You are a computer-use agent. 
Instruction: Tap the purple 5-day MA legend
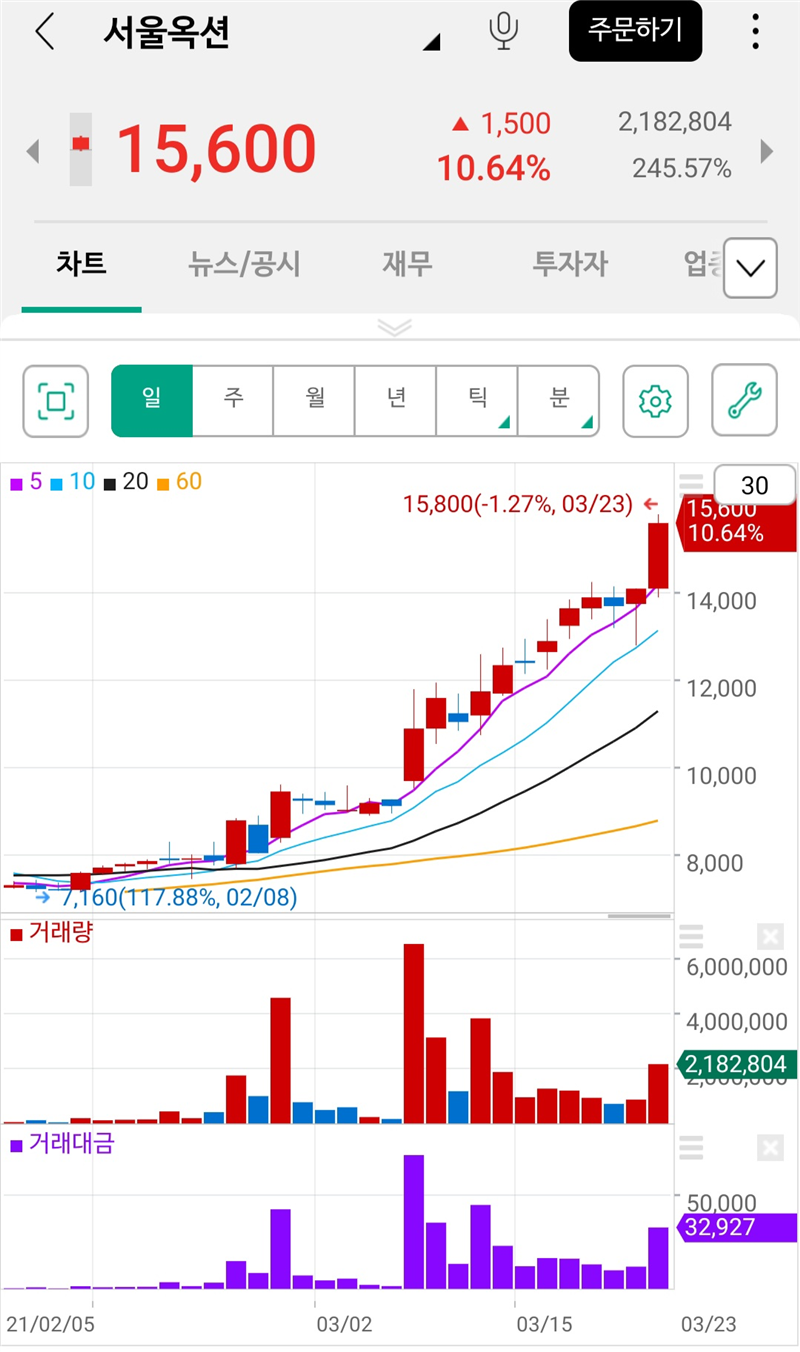(26, 482)
